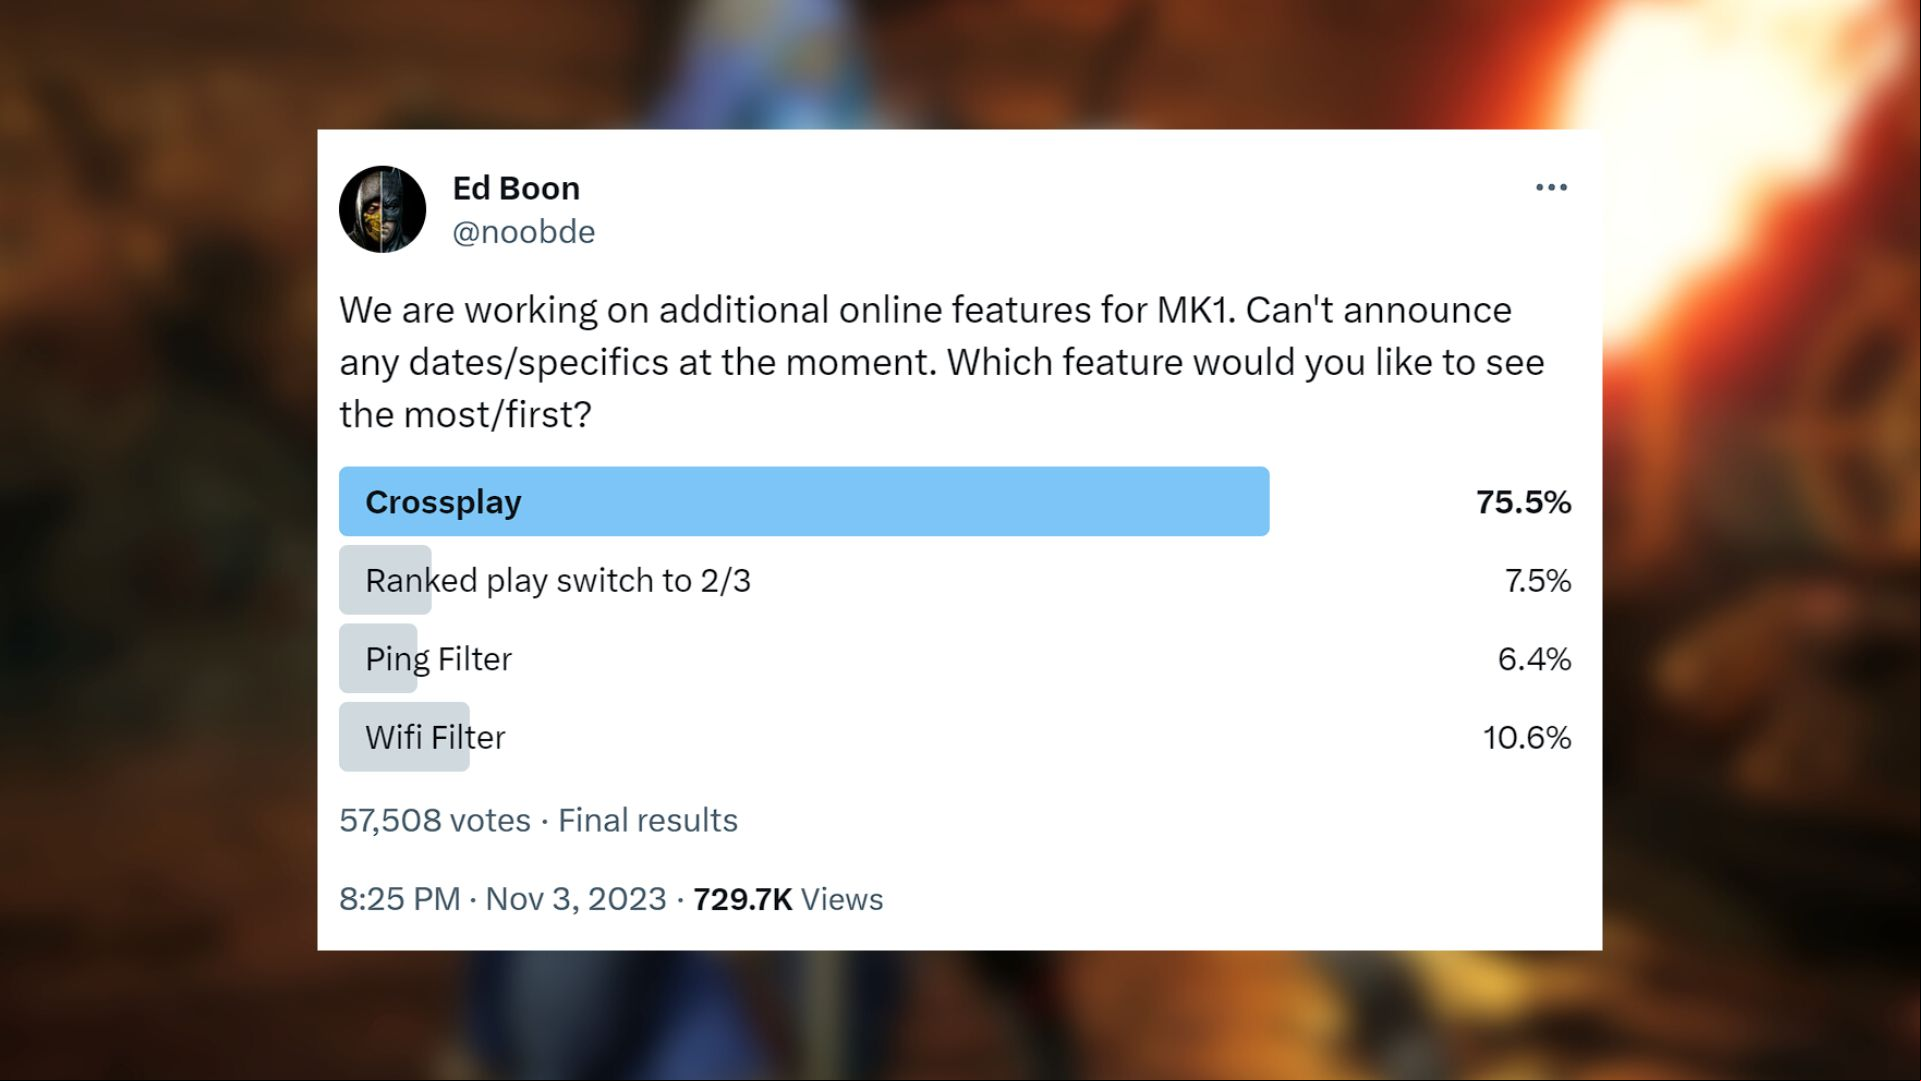This screenshot has width=1921, height=1081.
Task: Click Ed Boon's profile avatar
Action: coord(382,209)
